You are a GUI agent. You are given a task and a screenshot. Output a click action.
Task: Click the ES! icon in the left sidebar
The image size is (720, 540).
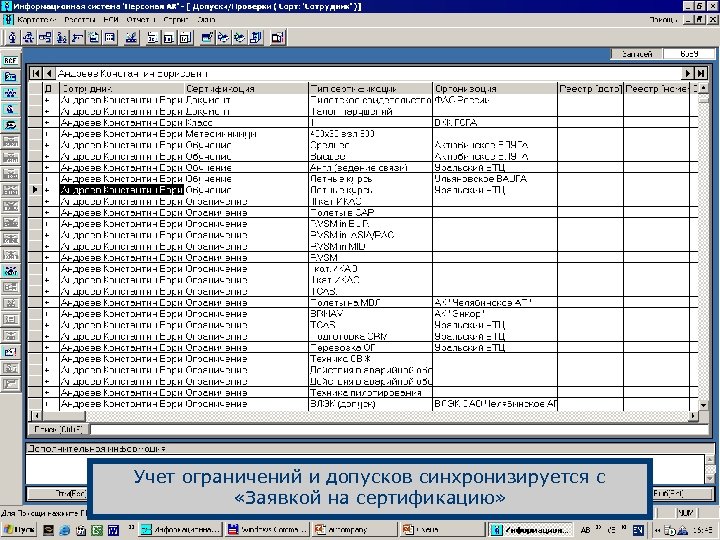point(10,352)
